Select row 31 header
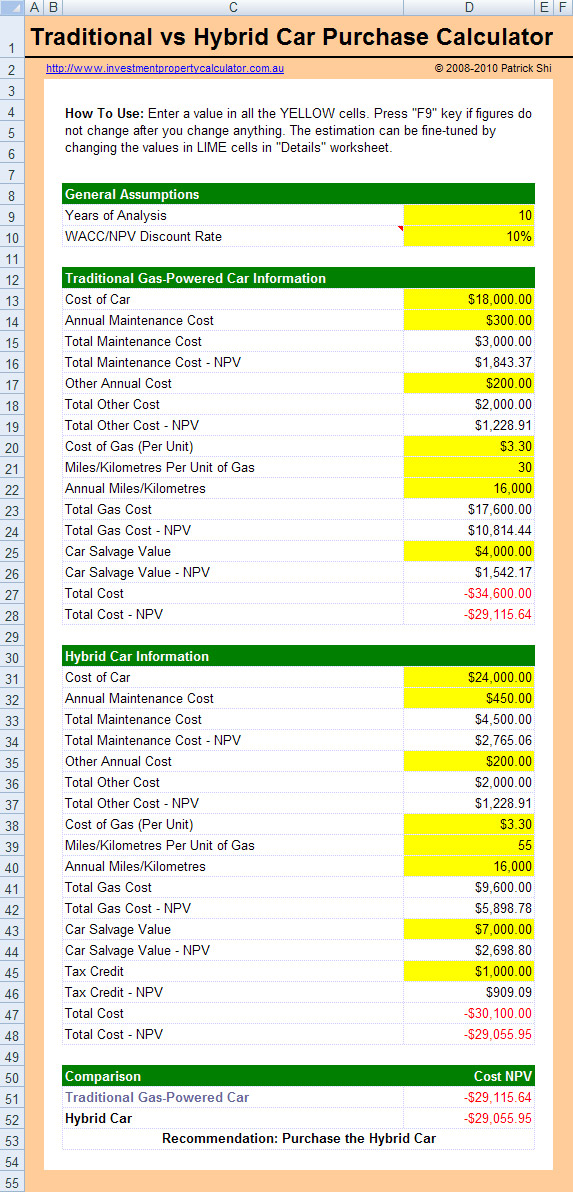This screenshot has width=573, height=1192. (x=12, y=677)
